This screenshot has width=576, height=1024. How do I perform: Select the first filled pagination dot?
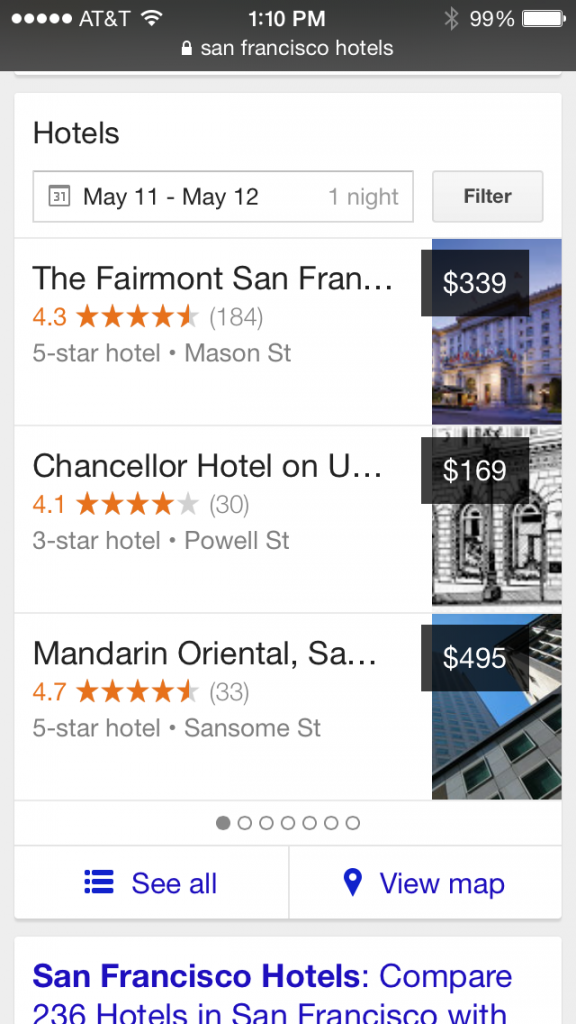pos(223,823)
